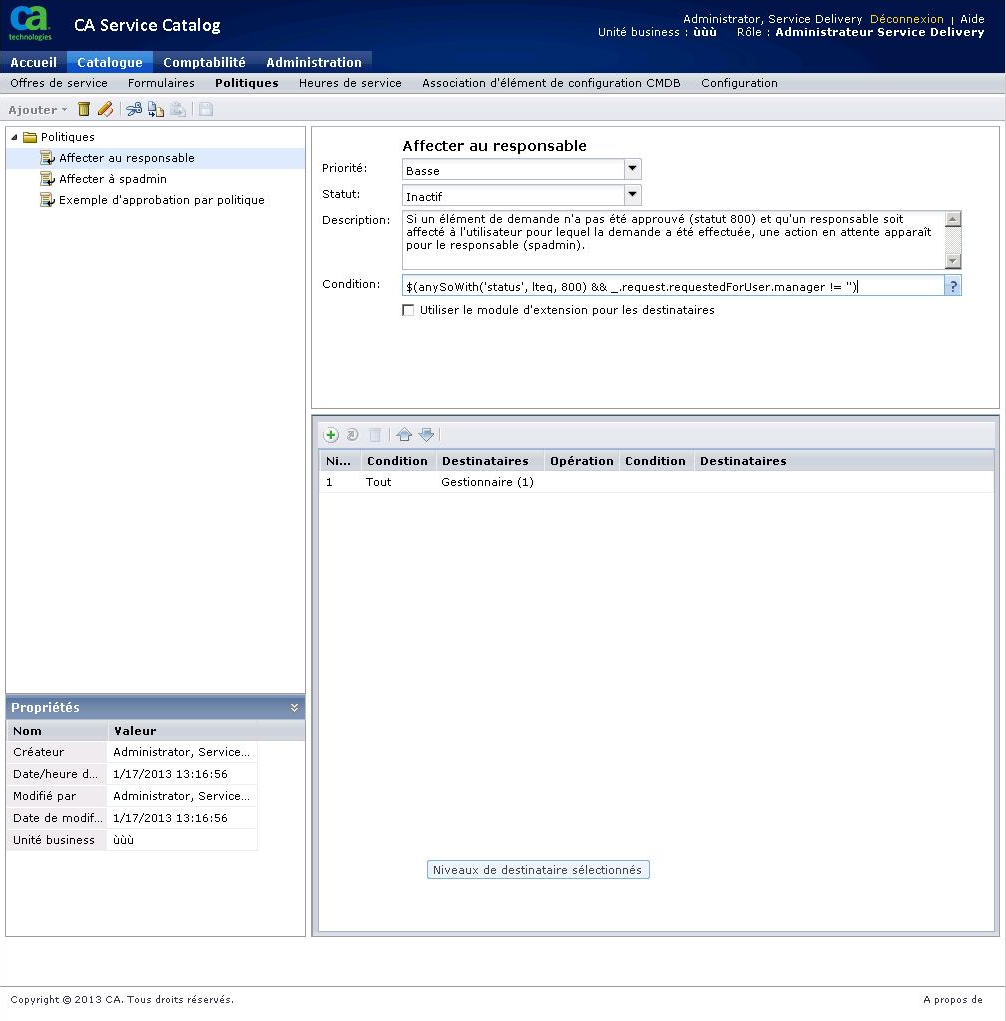This screenshot has height=1021, width=1006.
Task: Open the Statut dropdown
Action: (631, 196)
